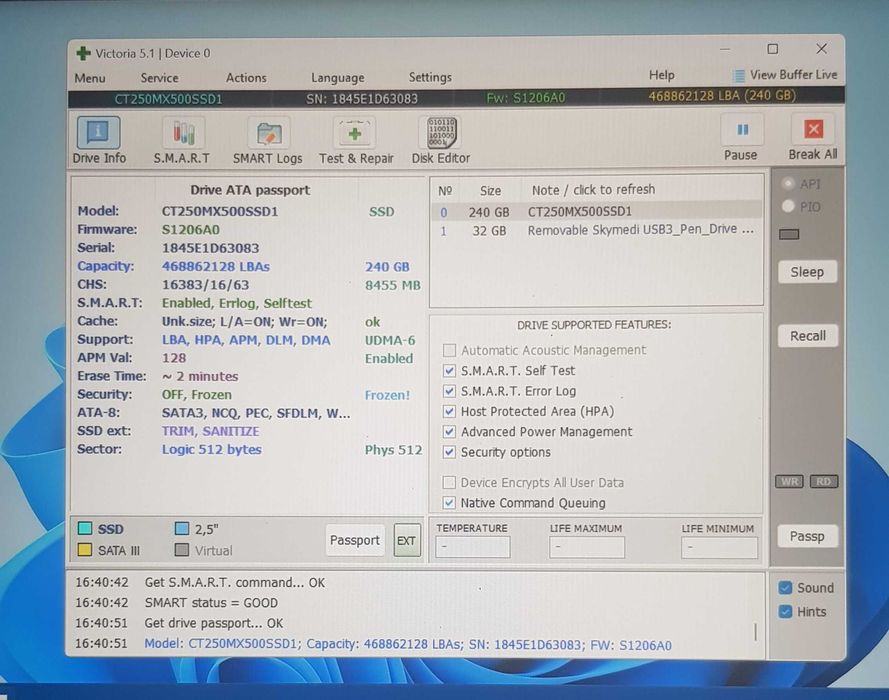
Task: Open the Help menu
Action: click(662, 75)
